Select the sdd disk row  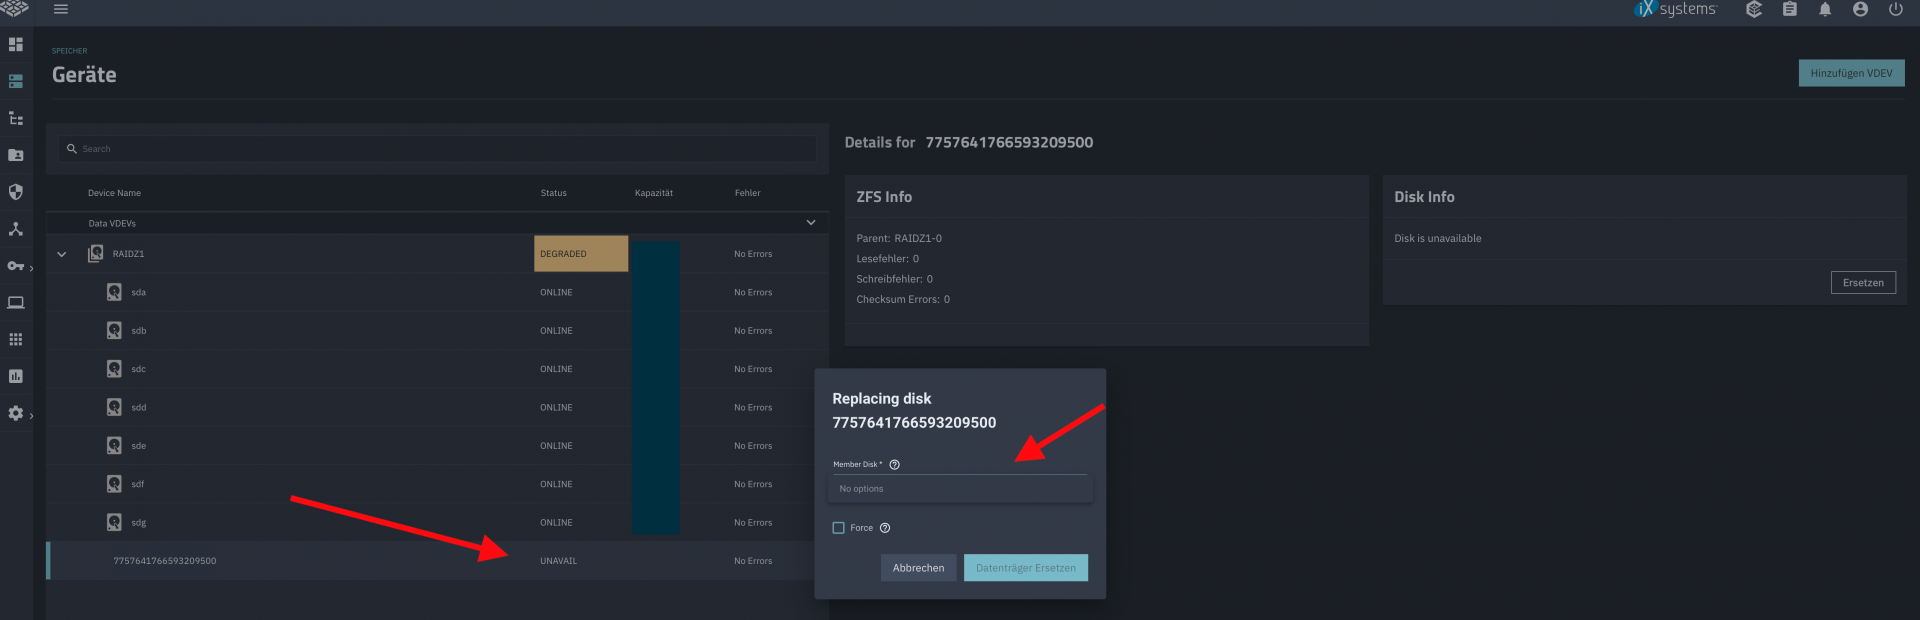[437, 407]
